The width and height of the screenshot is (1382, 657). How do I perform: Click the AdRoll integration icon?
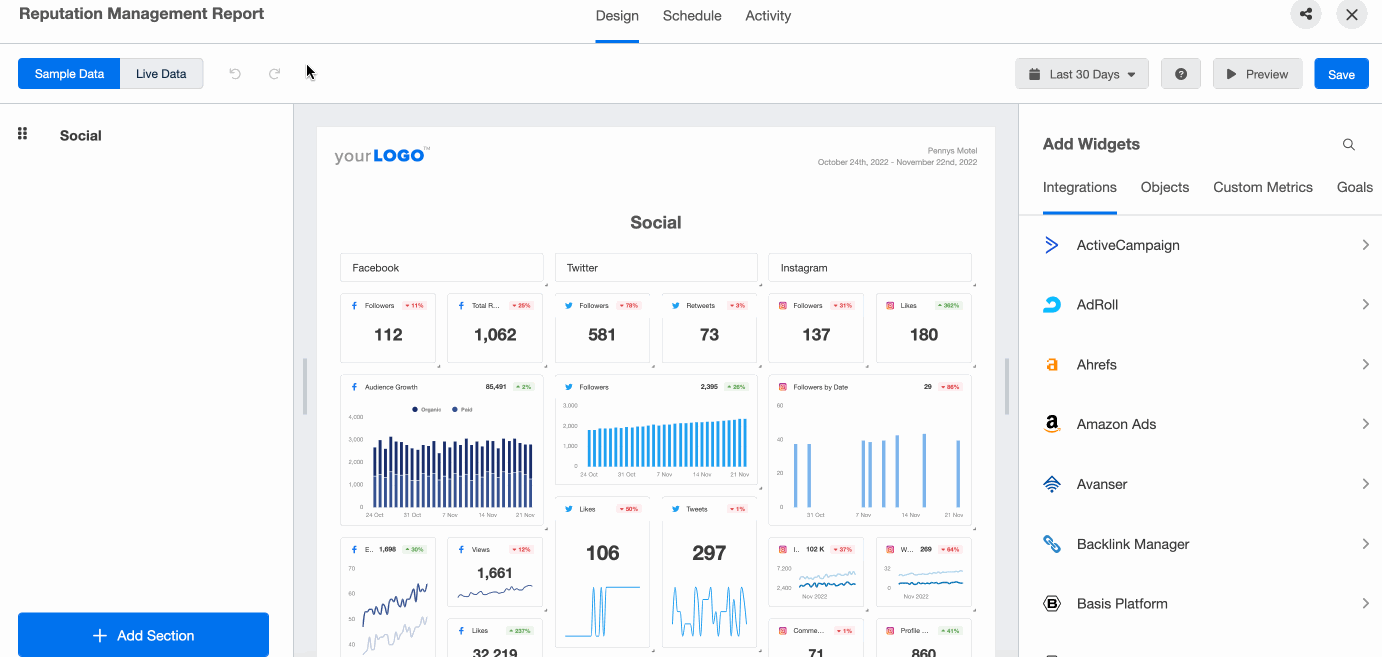coord(1051,304)
